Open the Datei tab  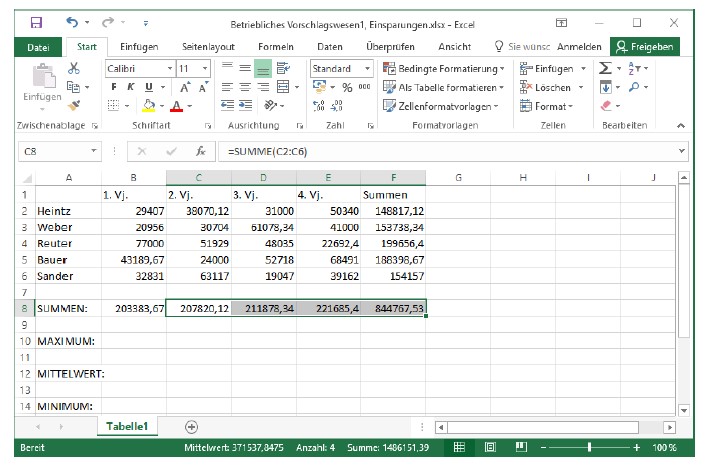tap(38, 47)
